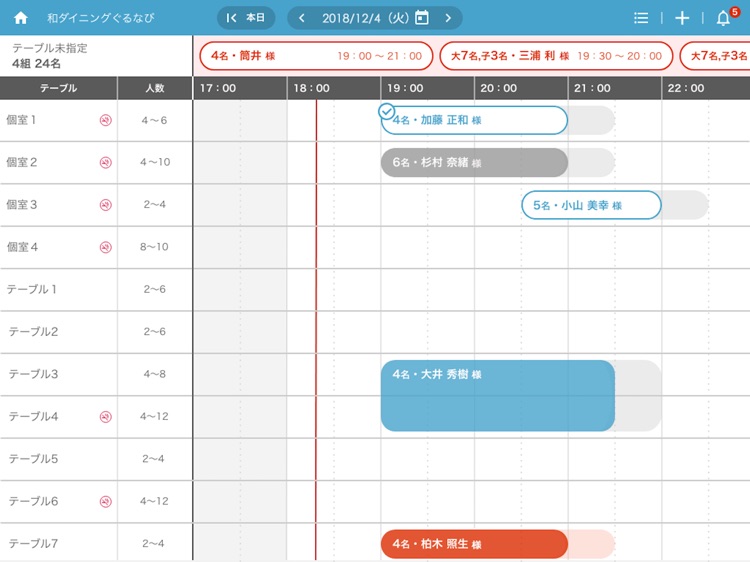Image resolution: width=750 pixels, height=562 pixels.
Task: Click the 4～10 capacity for 個室2
Action: [x=154, y=163]
